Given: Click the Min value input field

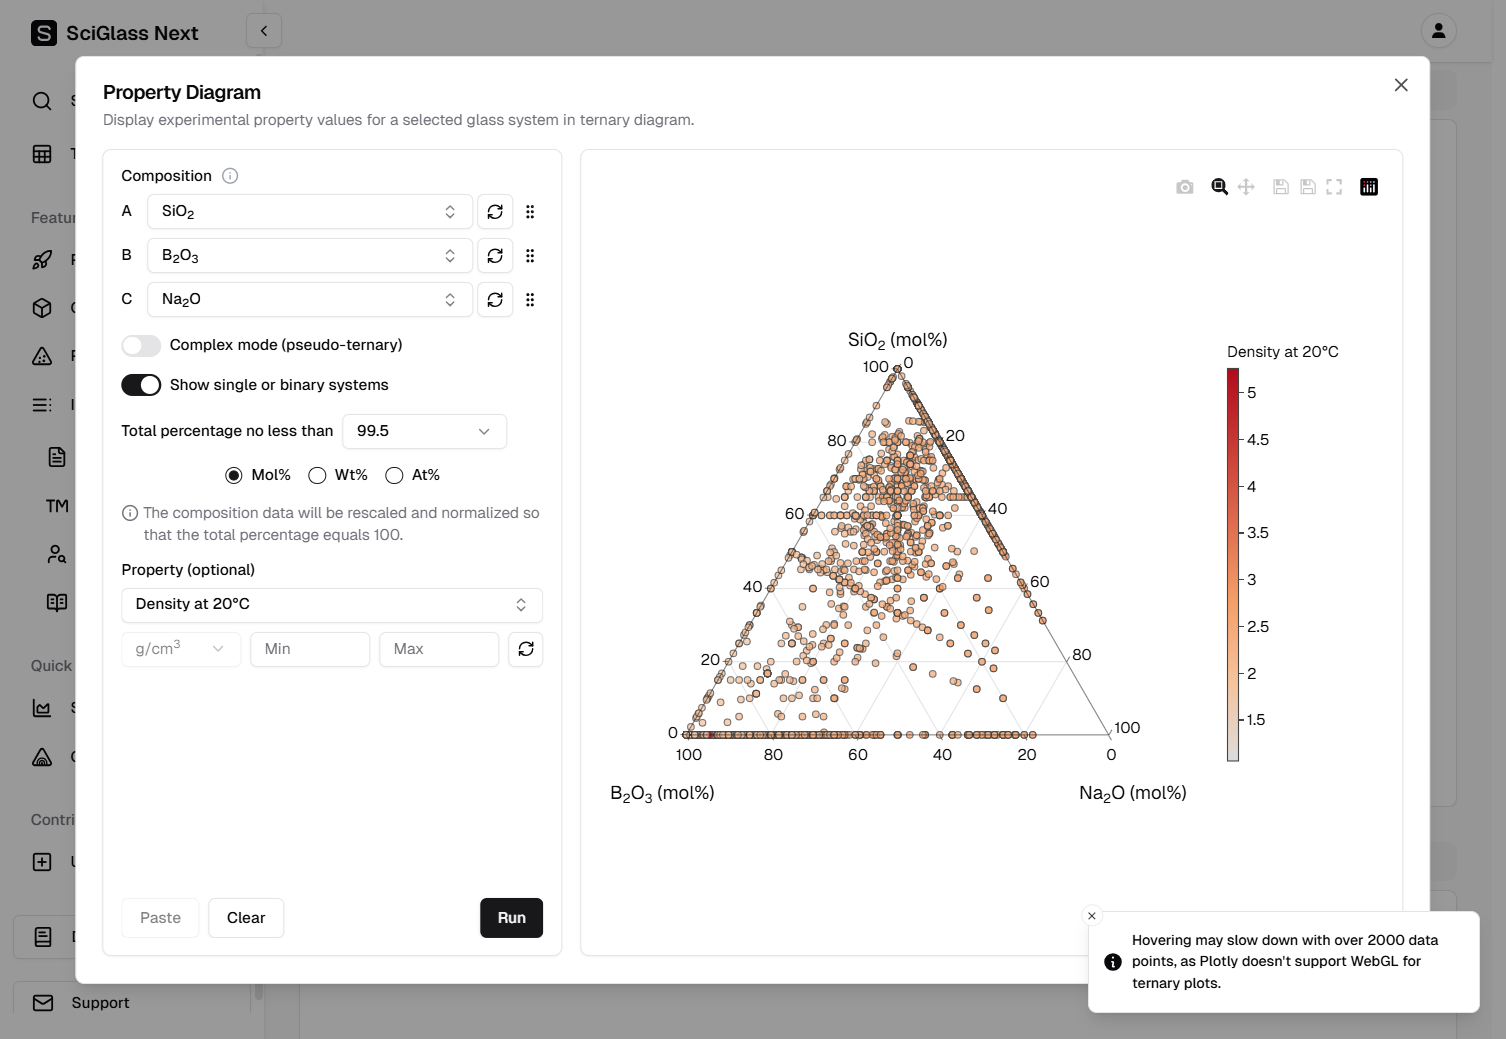Looking at the screenshot, I should pos(310,649).
